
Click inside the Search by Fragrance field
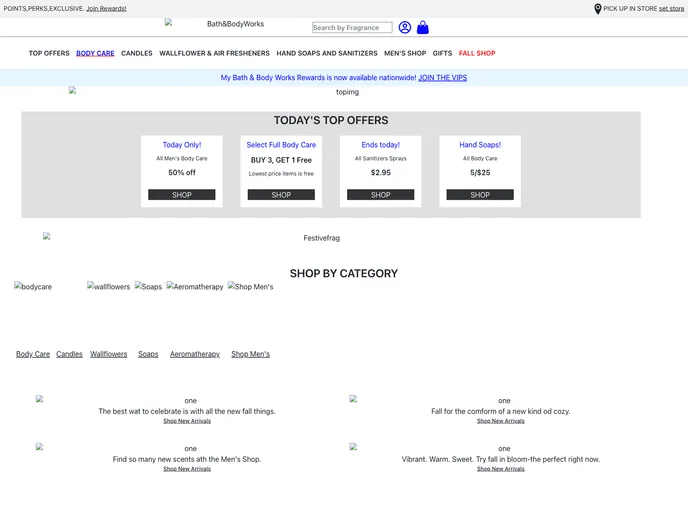(x=352, y=28)
